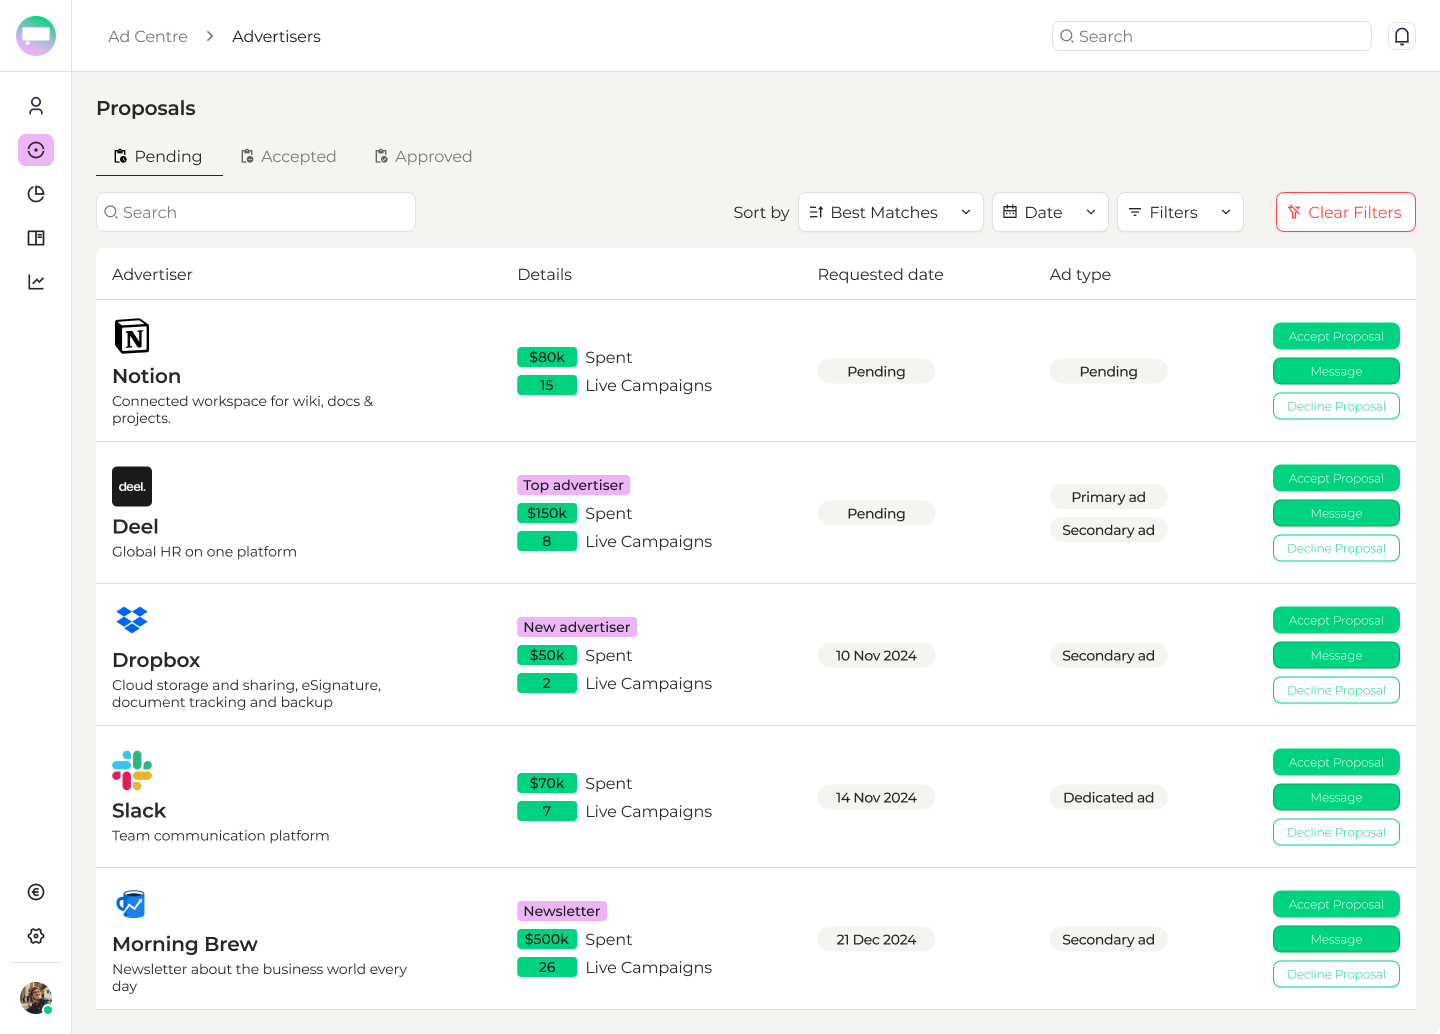Screen dimensions: 1440x1034
Task: Accept the Slack proposal
Action: (1336, 762)
